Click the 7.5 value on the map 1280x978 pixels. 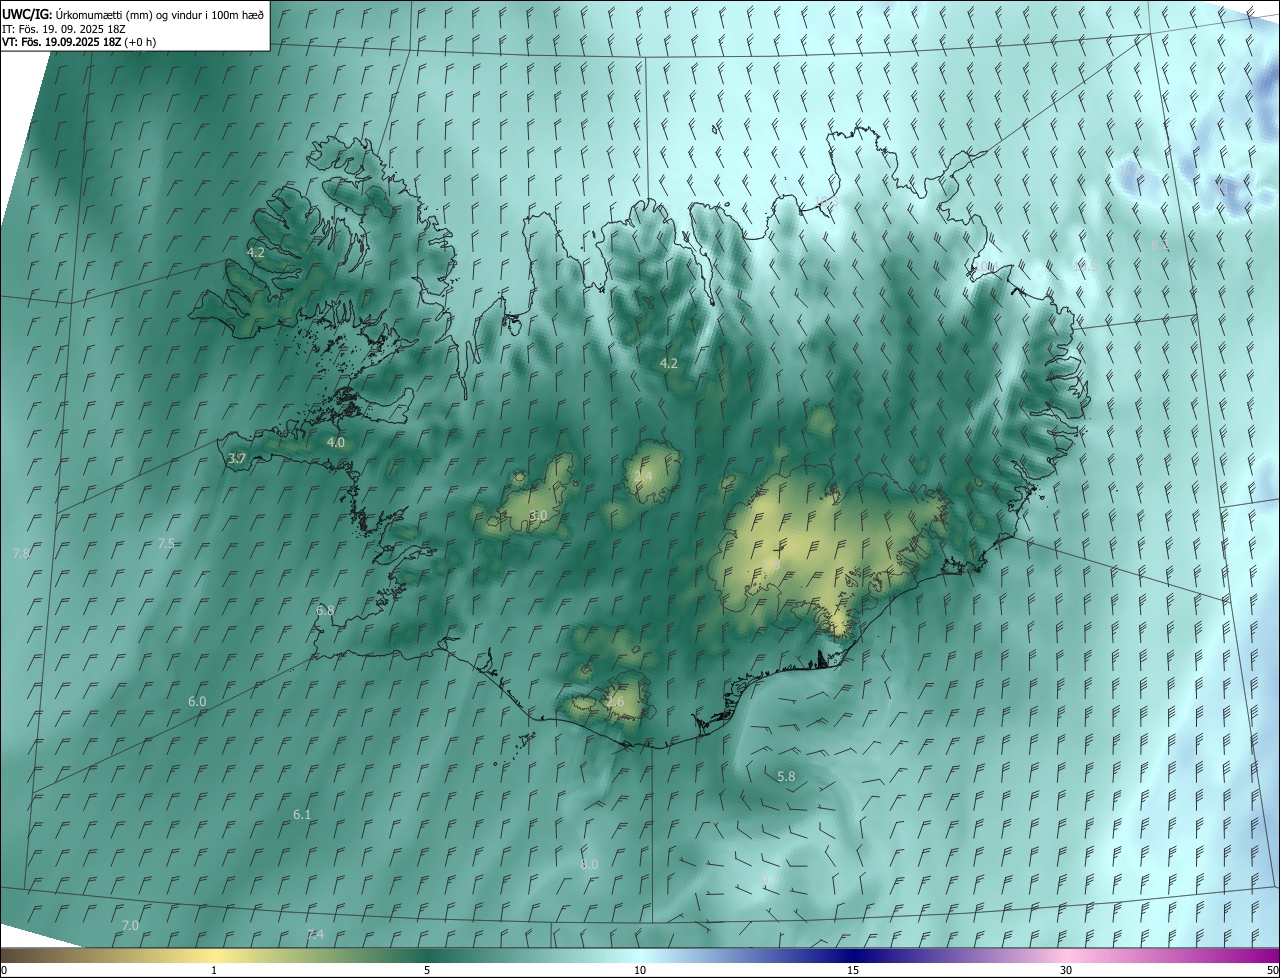tap(166, 543)
